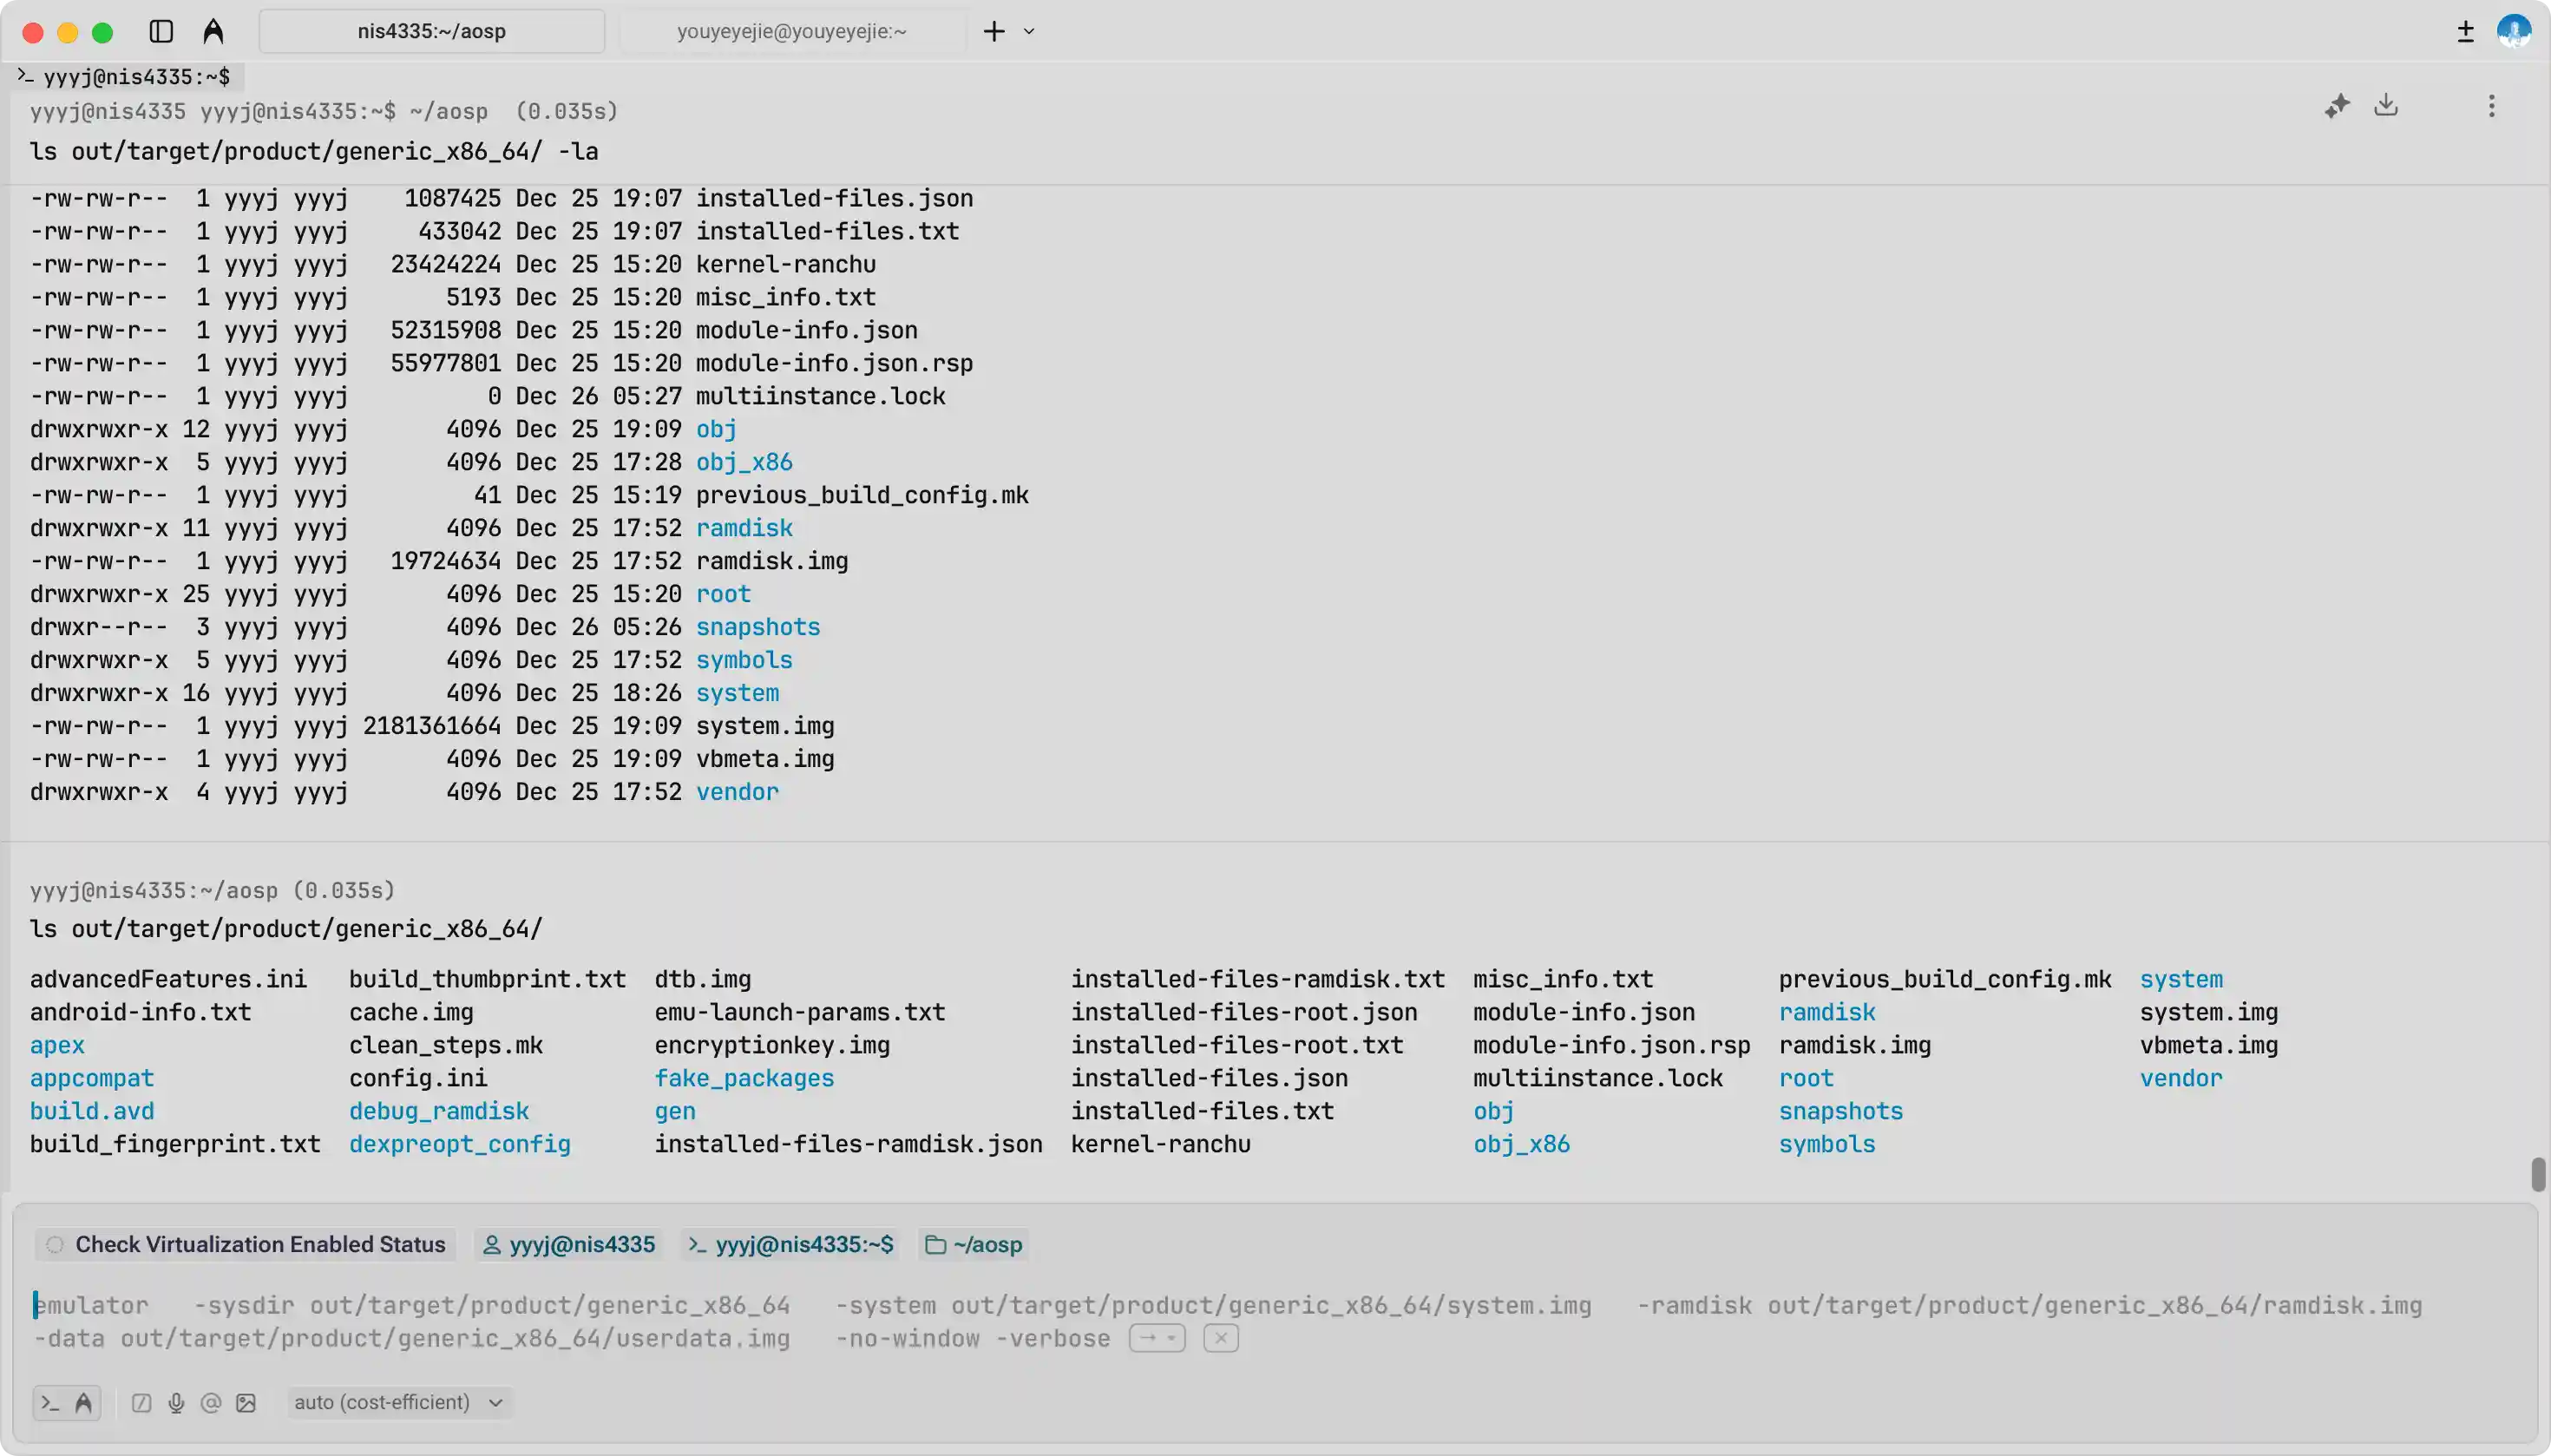The height and width of the screenshot is (1456, 2551).
Task: Attach an image with image icon
Action: (246, 1403)
